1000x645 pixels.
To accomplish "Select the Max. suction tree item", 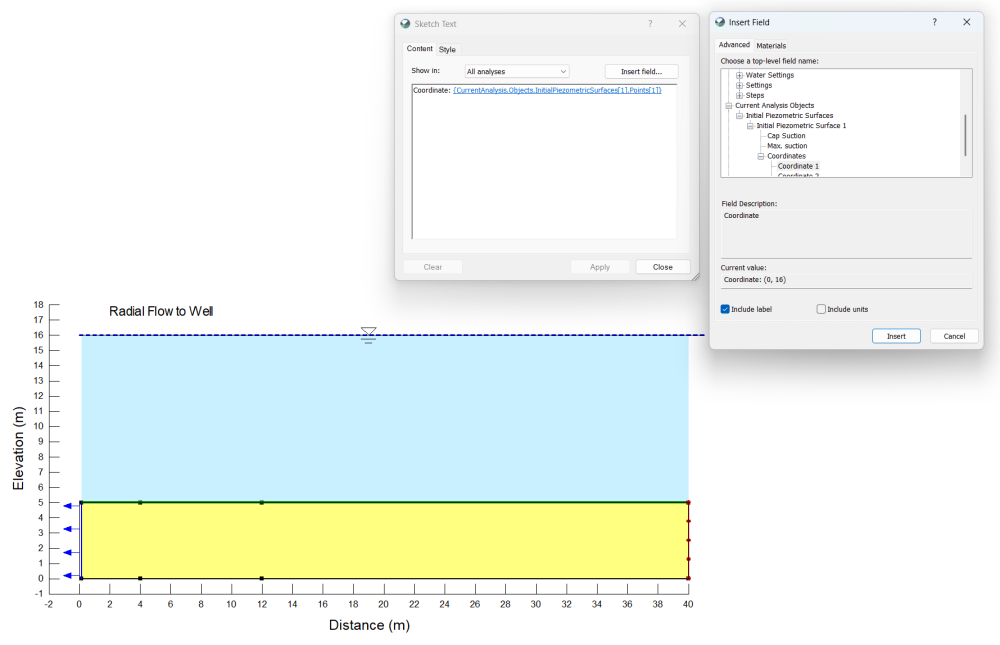I will [787, 146].
